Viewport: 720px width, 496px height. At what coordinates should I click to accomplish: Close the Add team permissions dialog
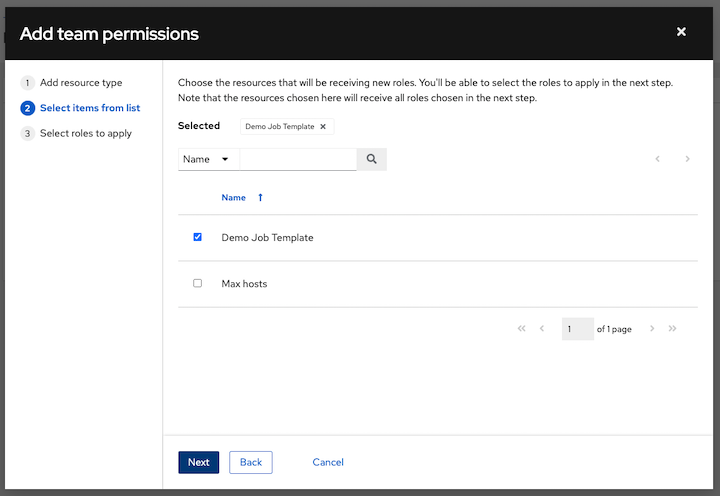pos(681,32)
